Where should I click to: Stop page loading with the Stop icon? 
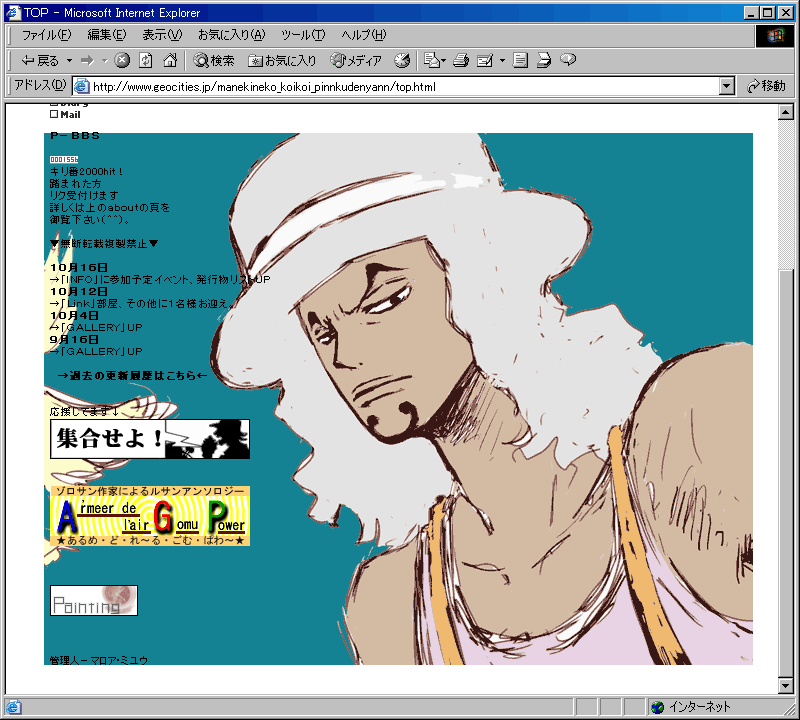[x=122, y=60]
